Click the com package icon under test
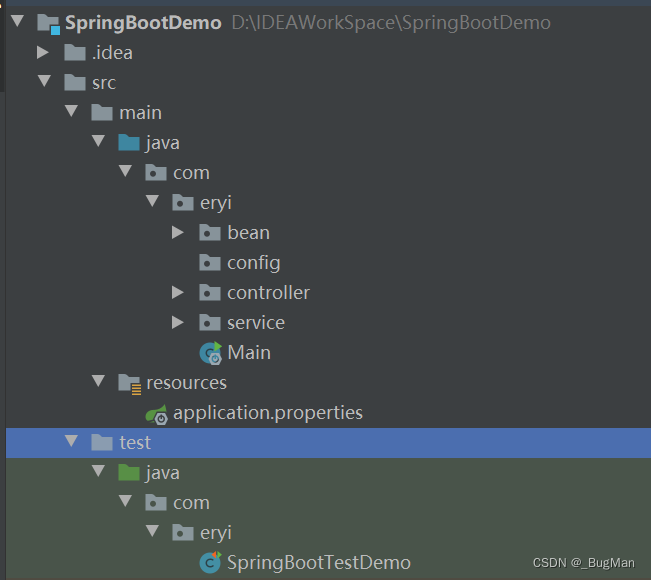The image size is (651, 580). coord(156,503)
